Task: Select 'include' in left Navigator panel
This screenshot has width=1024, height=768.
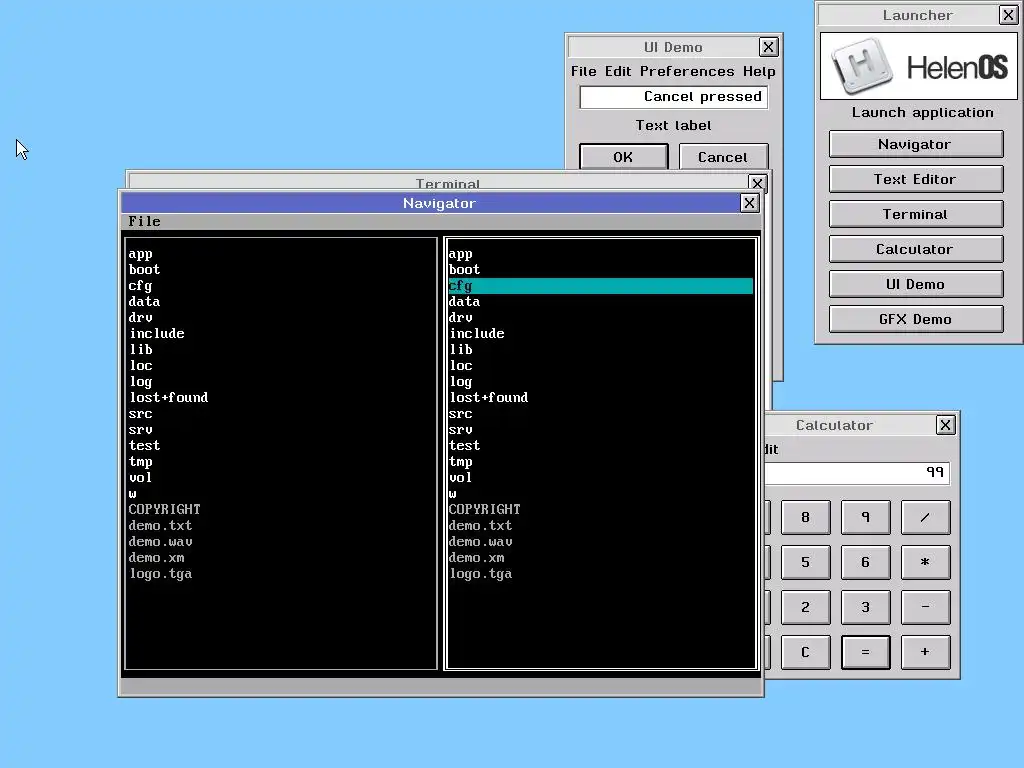Action: [281, 334]
